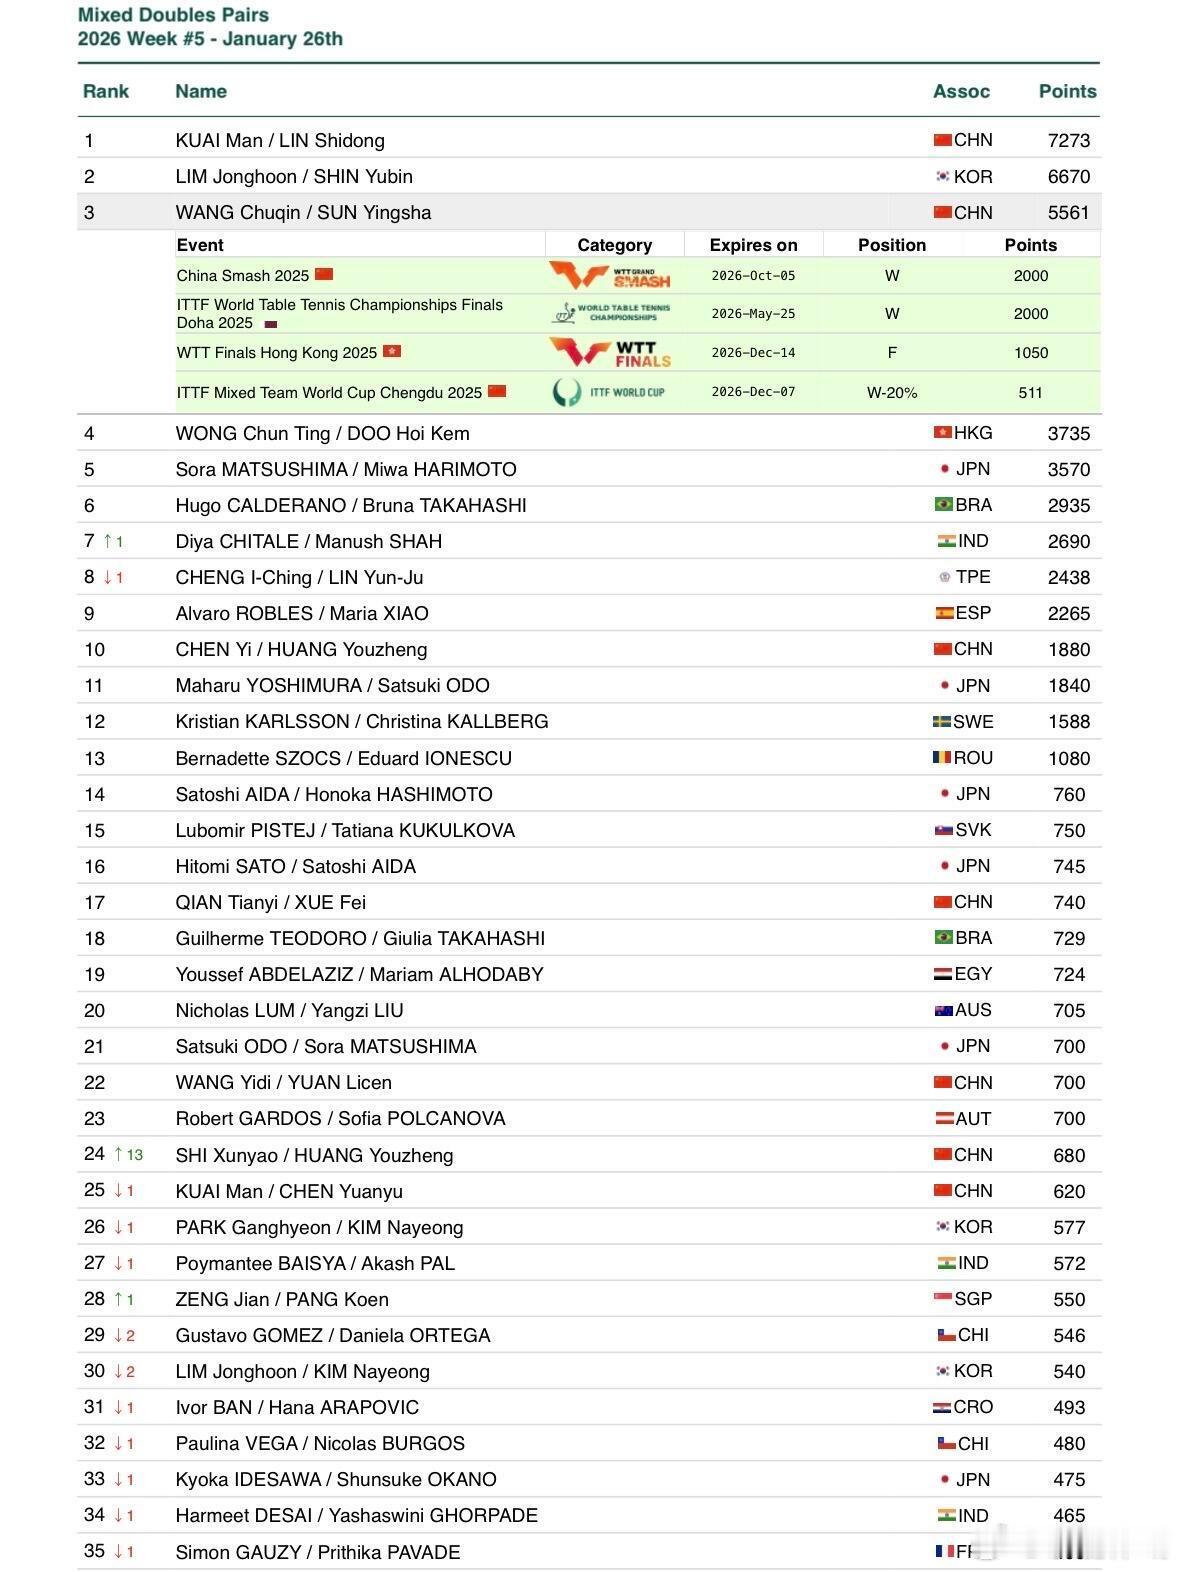Click the Brazil flag in Hugo CALDERANO row
The image size is (1179, 1572).
(943, 504)
